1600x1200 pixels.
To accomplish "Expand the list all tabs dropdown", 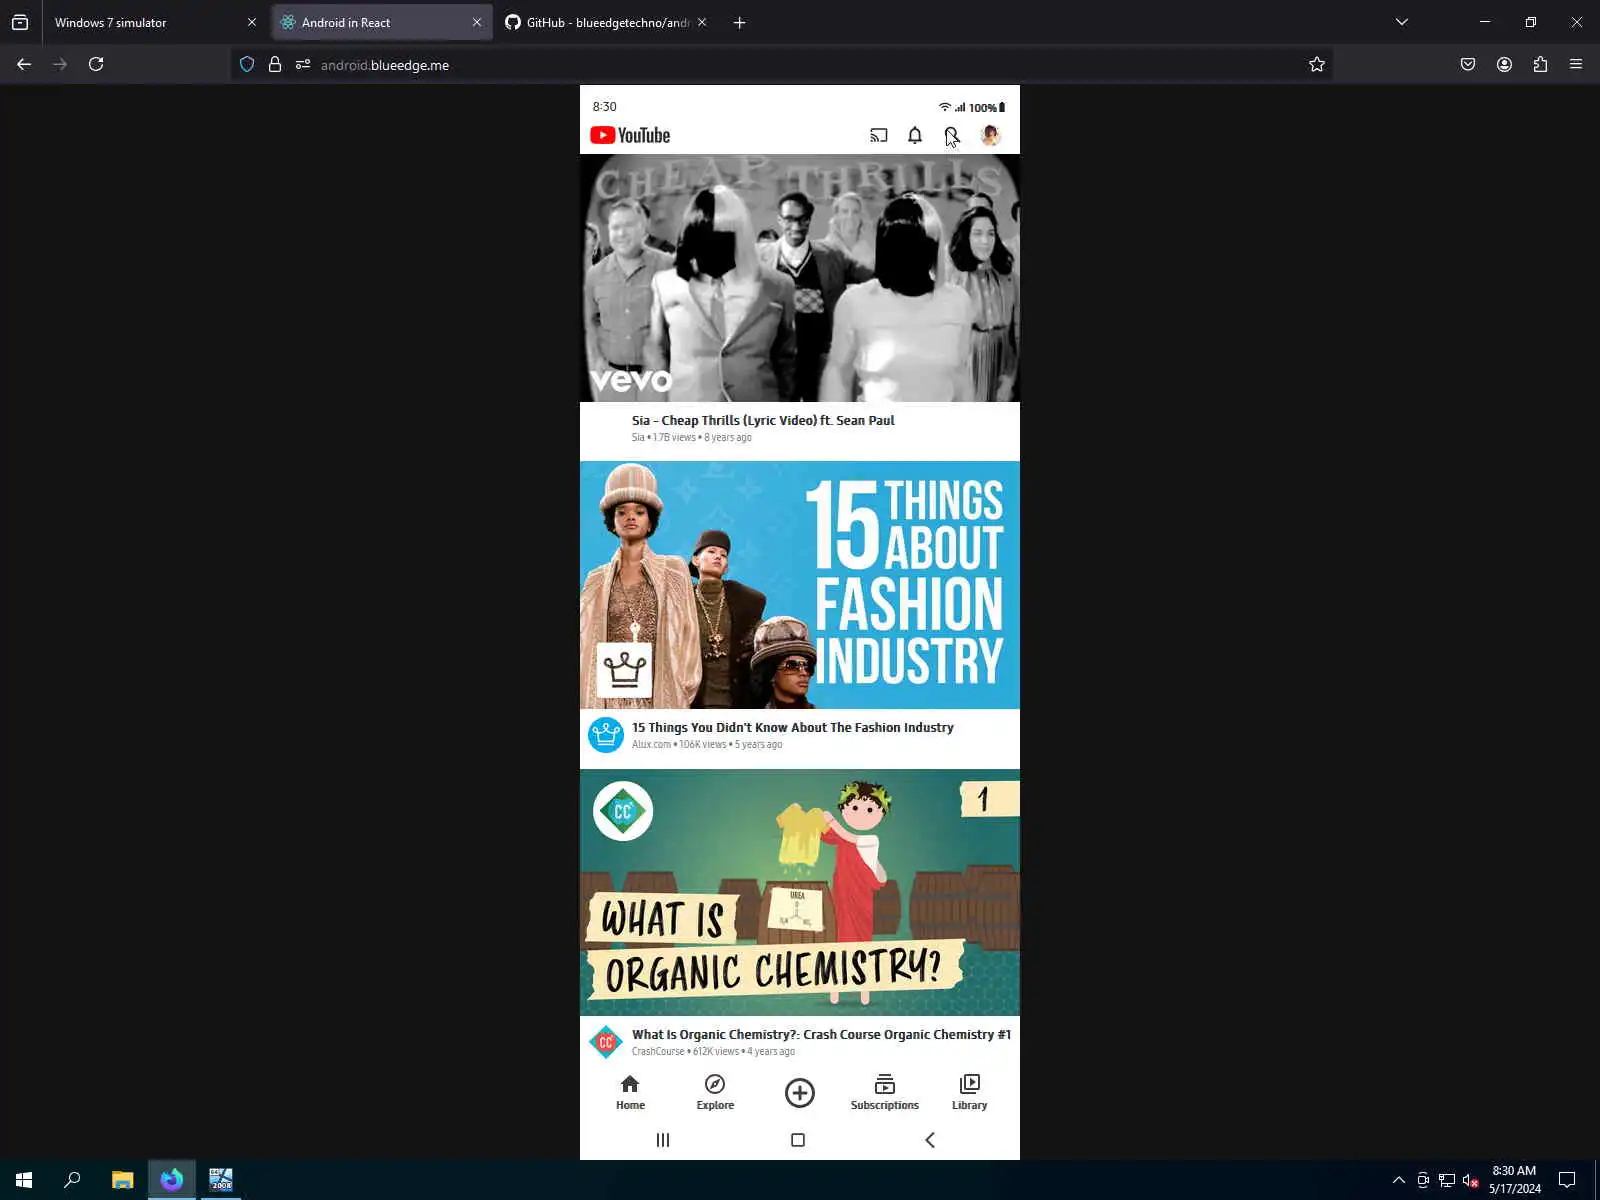I will [1402, 22].
